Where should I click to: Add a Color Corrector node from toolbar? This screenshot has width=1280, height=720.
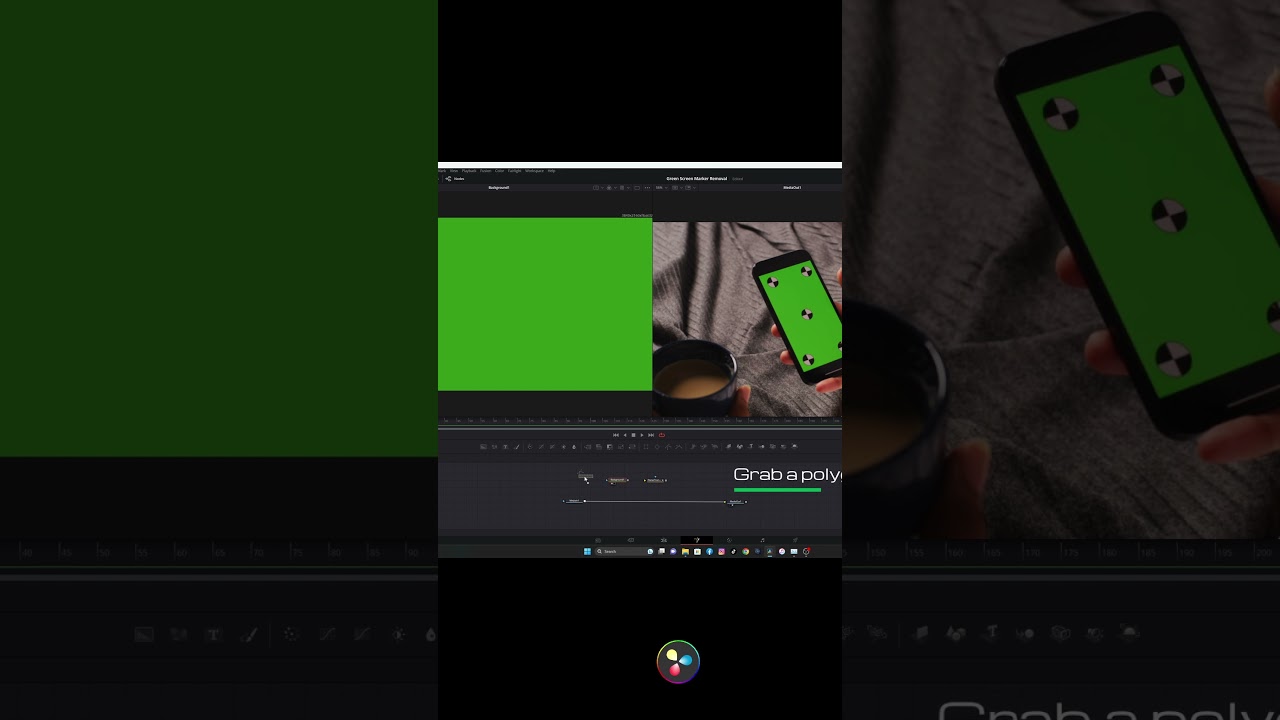tap(530, 446)
